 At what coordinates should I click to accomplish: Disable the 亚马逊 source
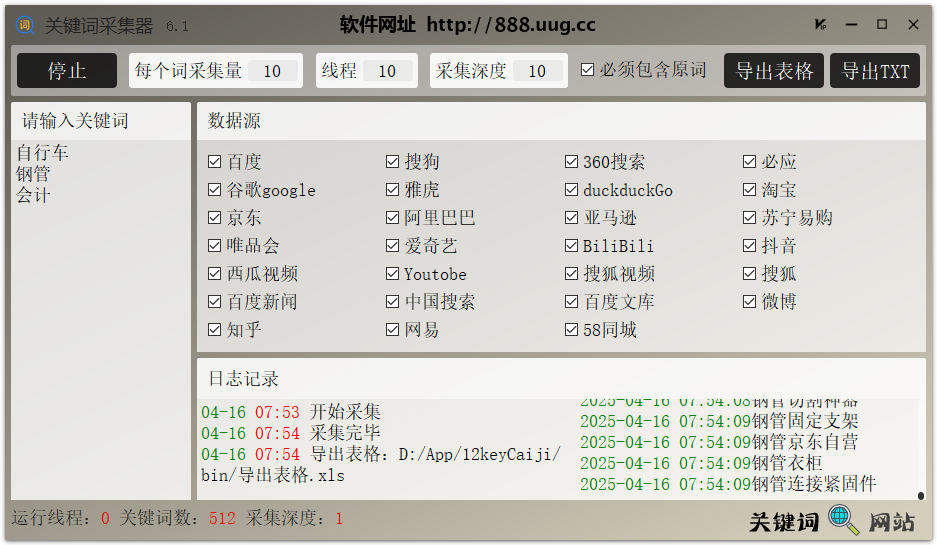(x=571, y=218)
